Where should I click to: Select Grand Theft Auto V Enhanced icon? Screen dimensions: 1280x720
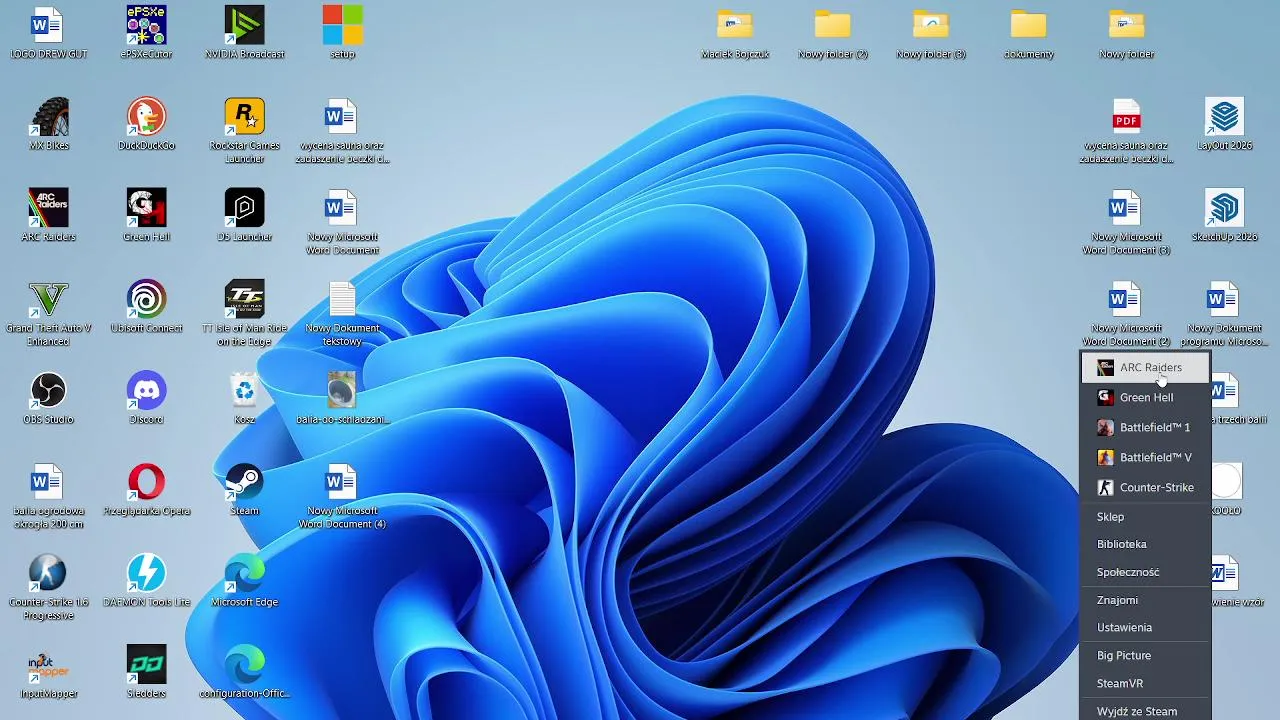48,314
